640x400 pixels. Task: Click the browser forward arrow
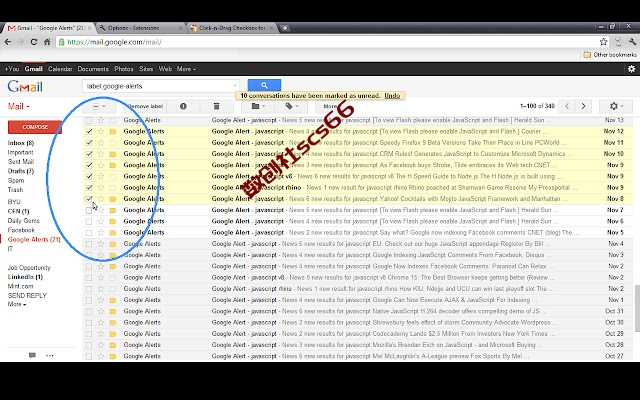pyautogui.click(x=20, y=42)
